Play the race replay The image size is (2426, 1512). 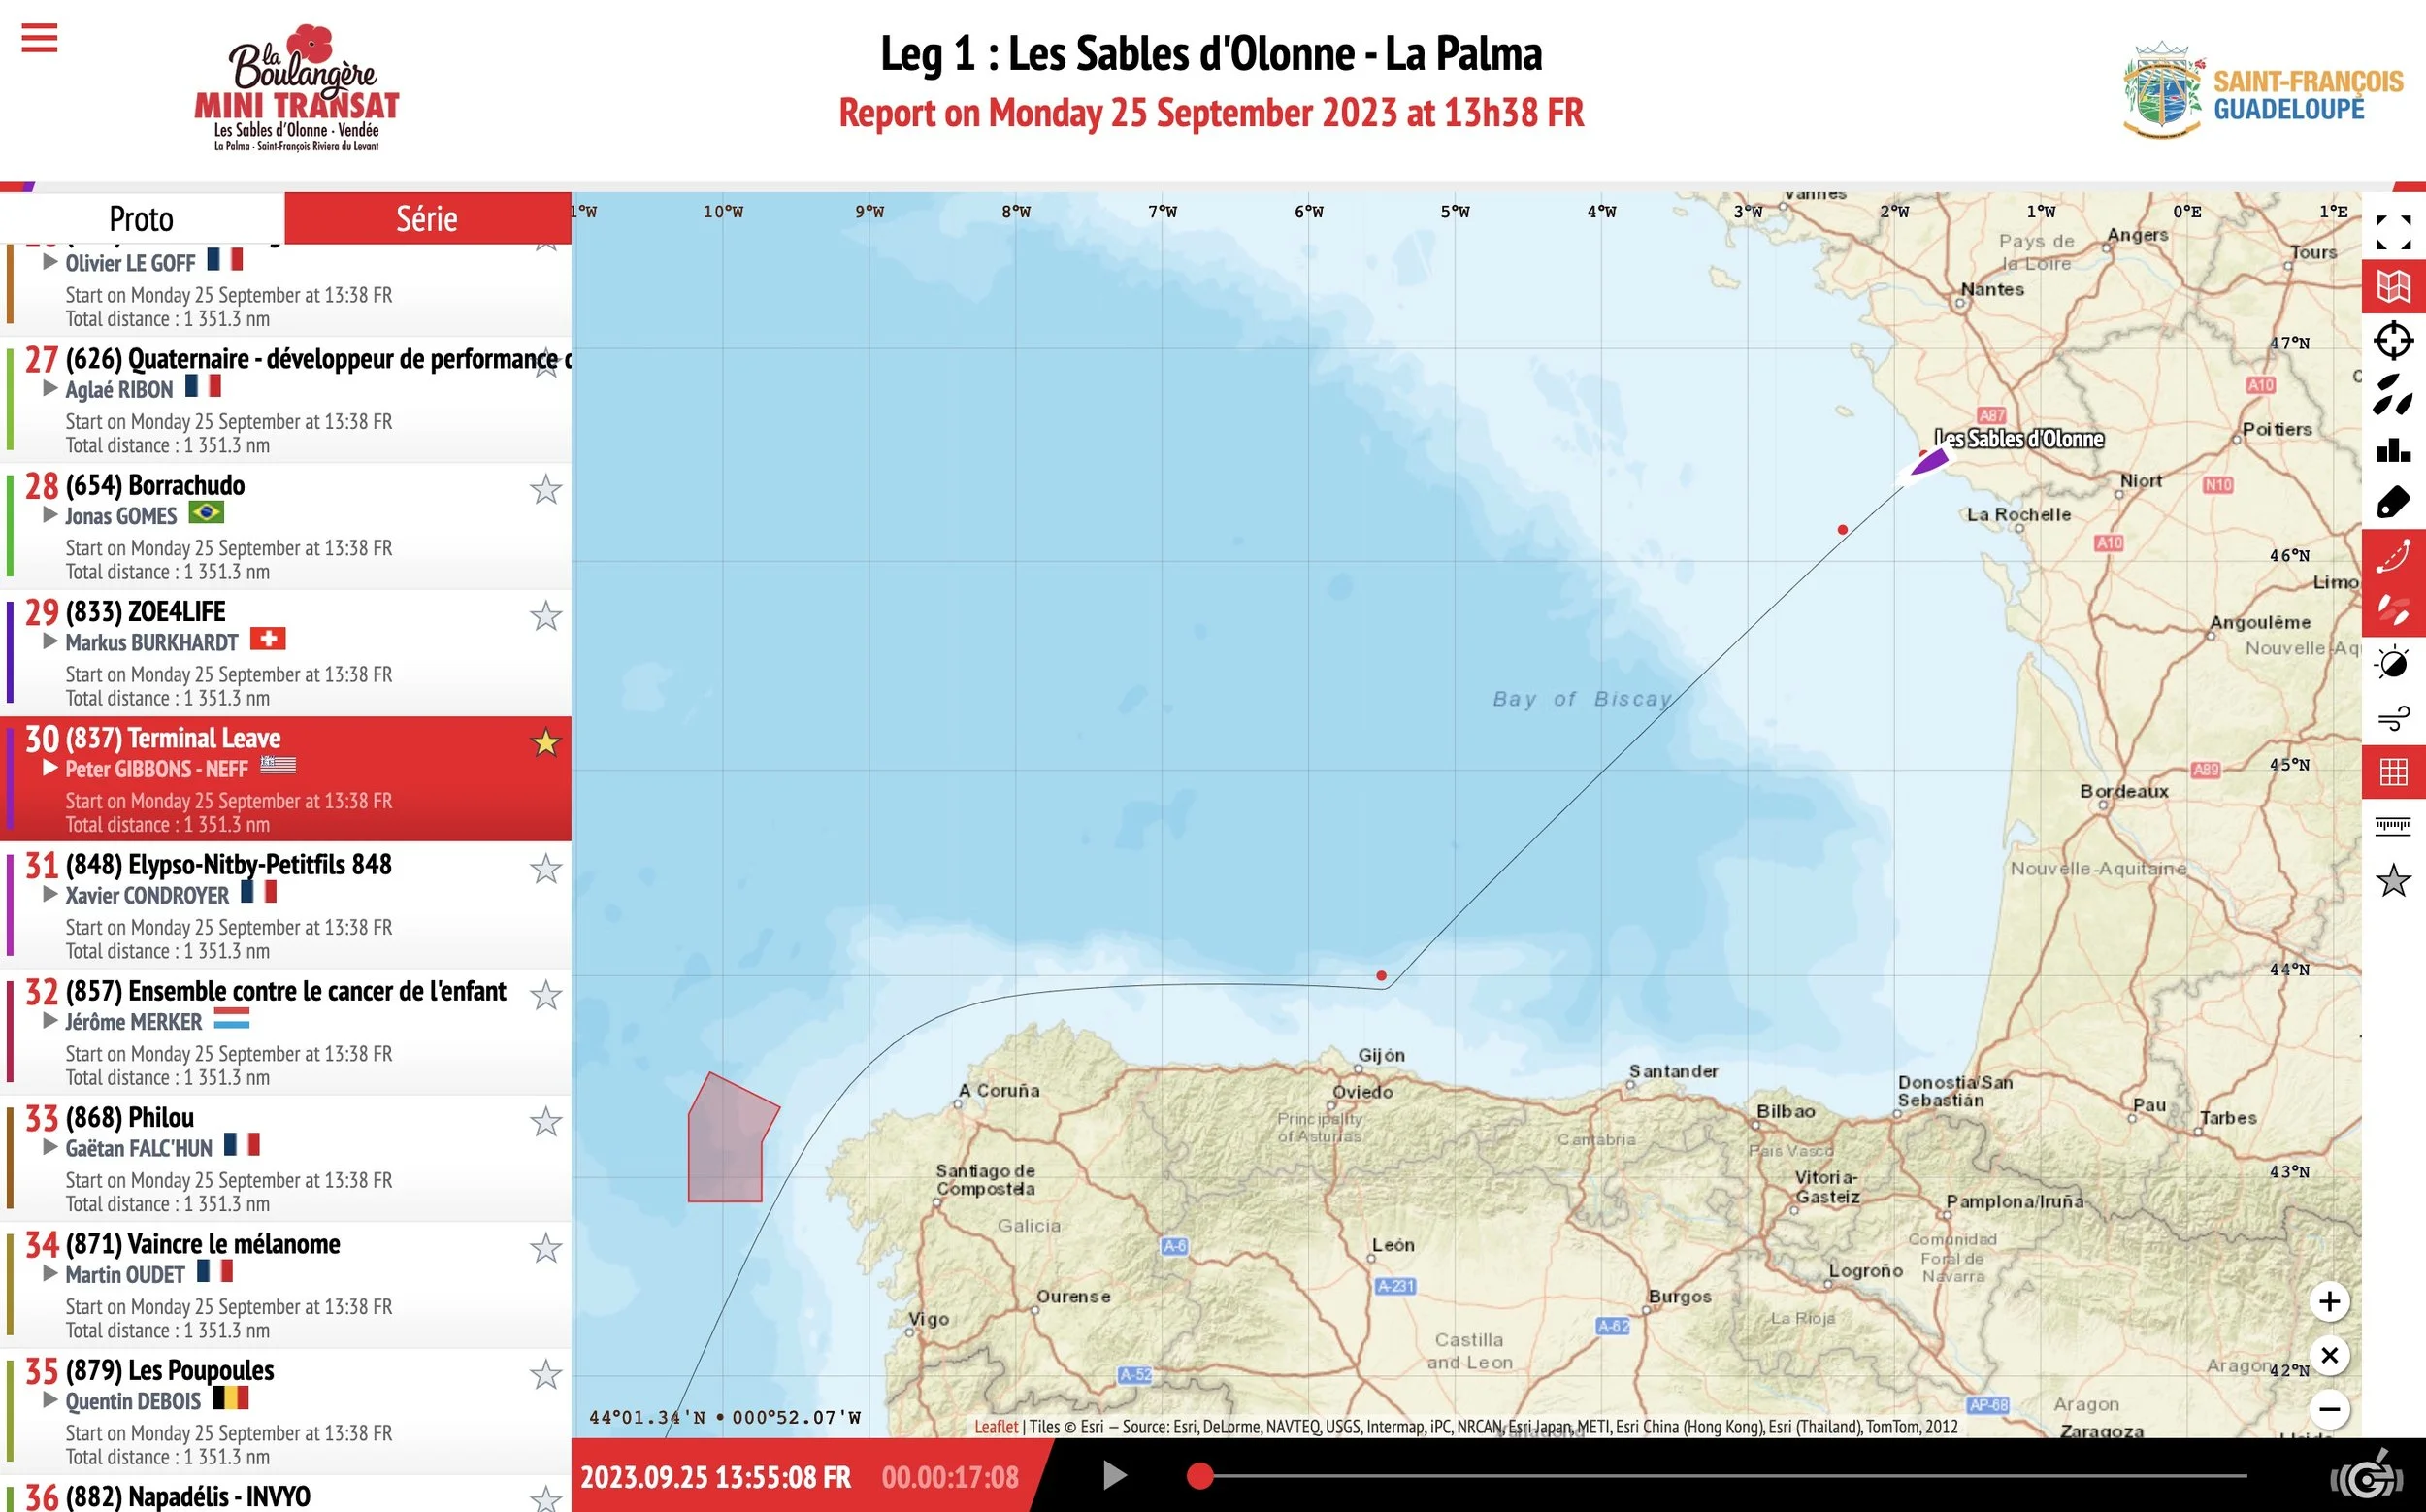(x=1114, y=1475)
